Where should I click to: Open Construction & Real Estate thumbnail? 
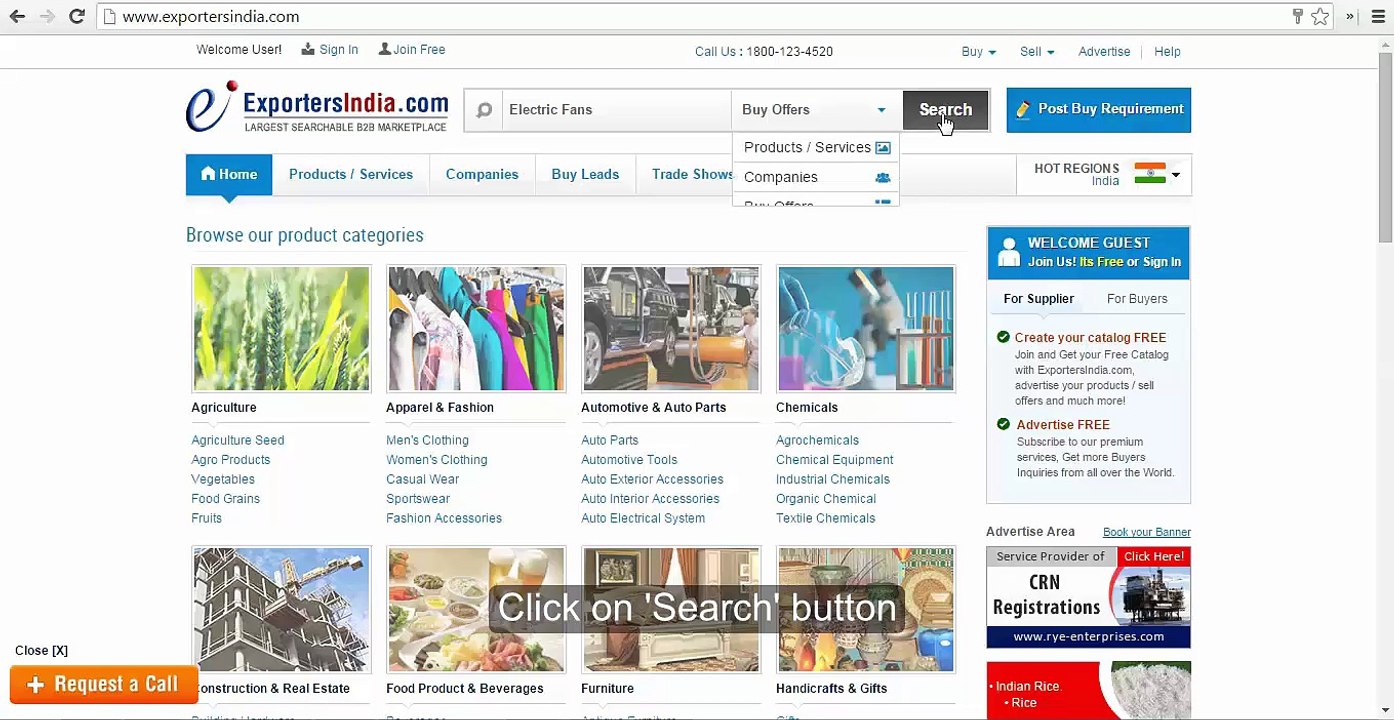(x=281, y=609)
